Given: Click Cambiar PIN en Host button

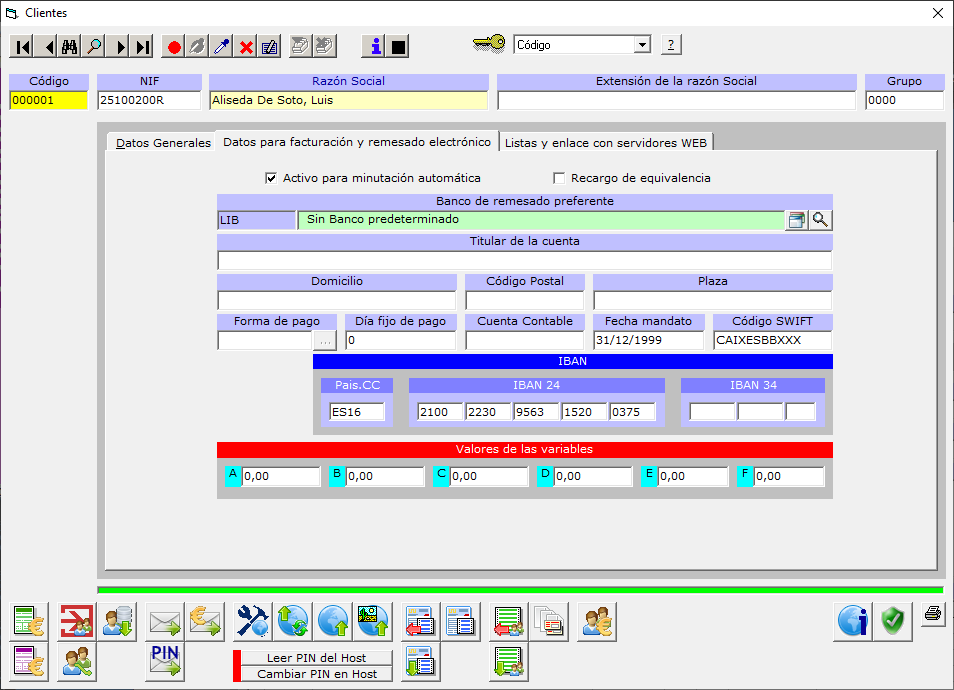Looking at the screenshot, I should pyautogui.click(x=316, y=674).
